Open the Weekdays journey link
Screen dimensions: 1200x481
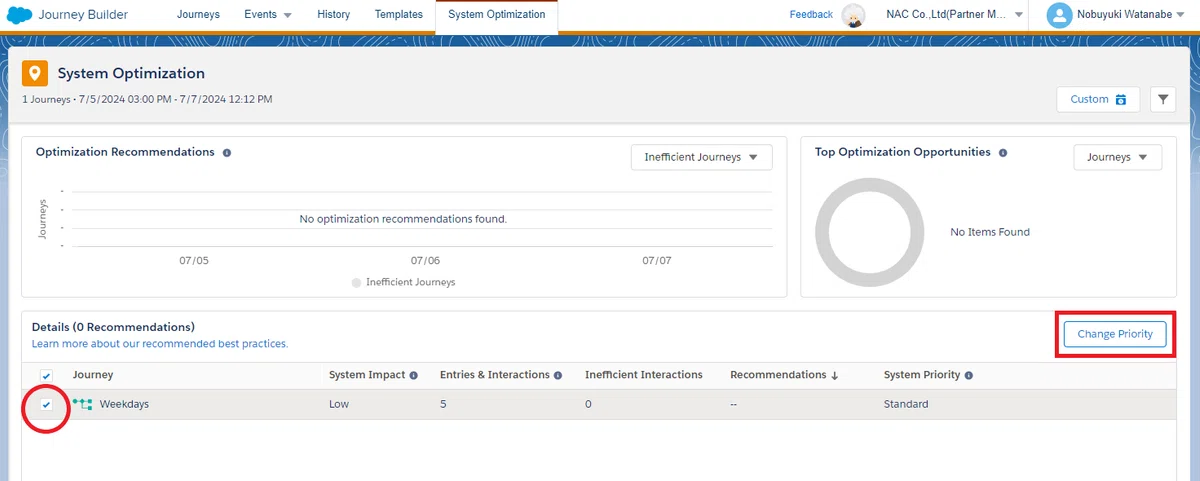click(x=124, y=404)
